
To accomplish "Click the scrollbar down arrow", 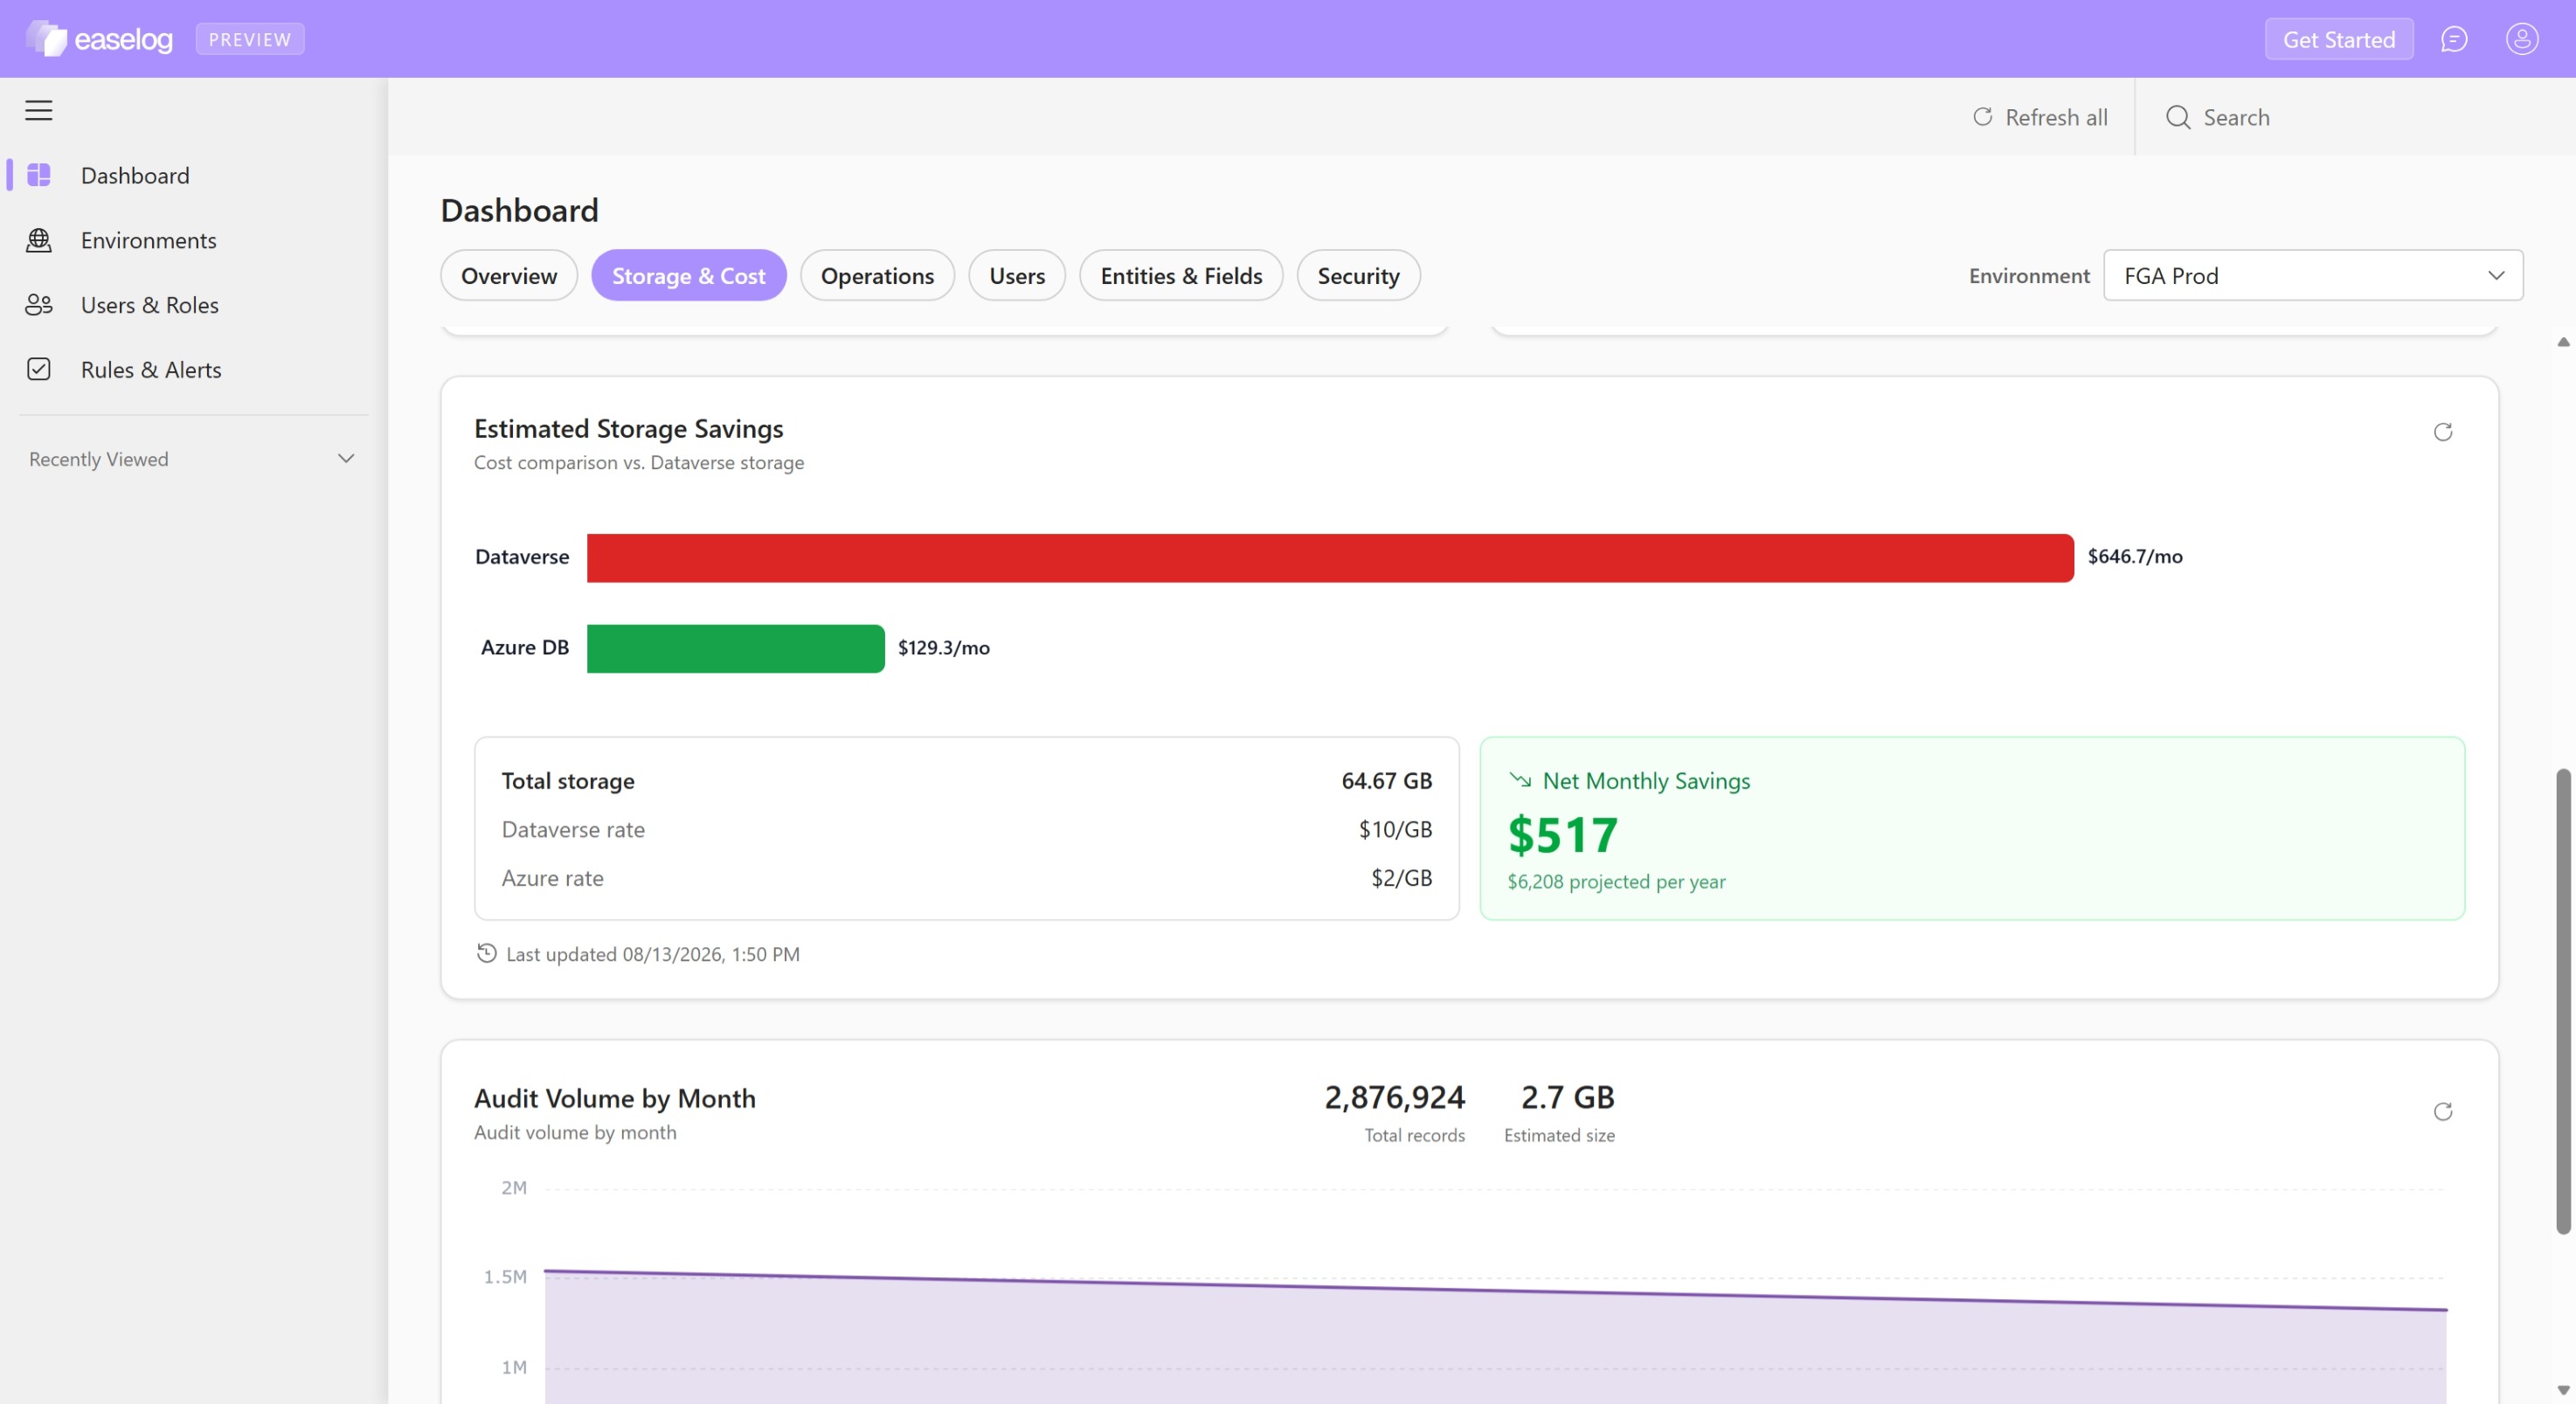I will [2562, 1390].
